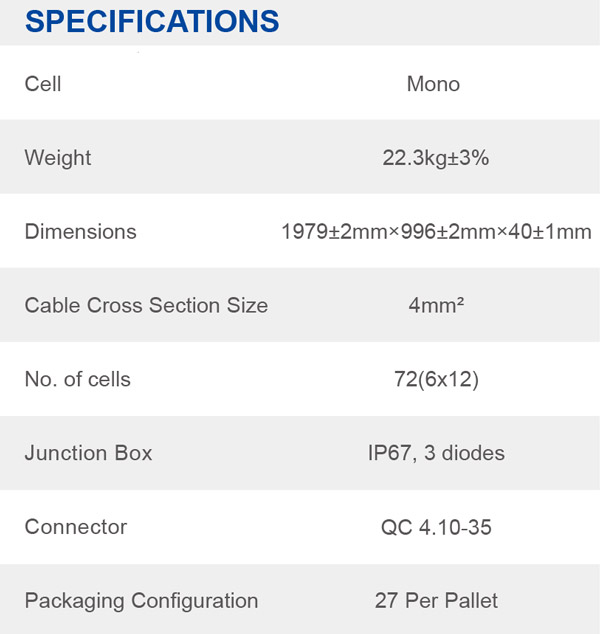Select the Packaging Configuration label

coord(141,601)
